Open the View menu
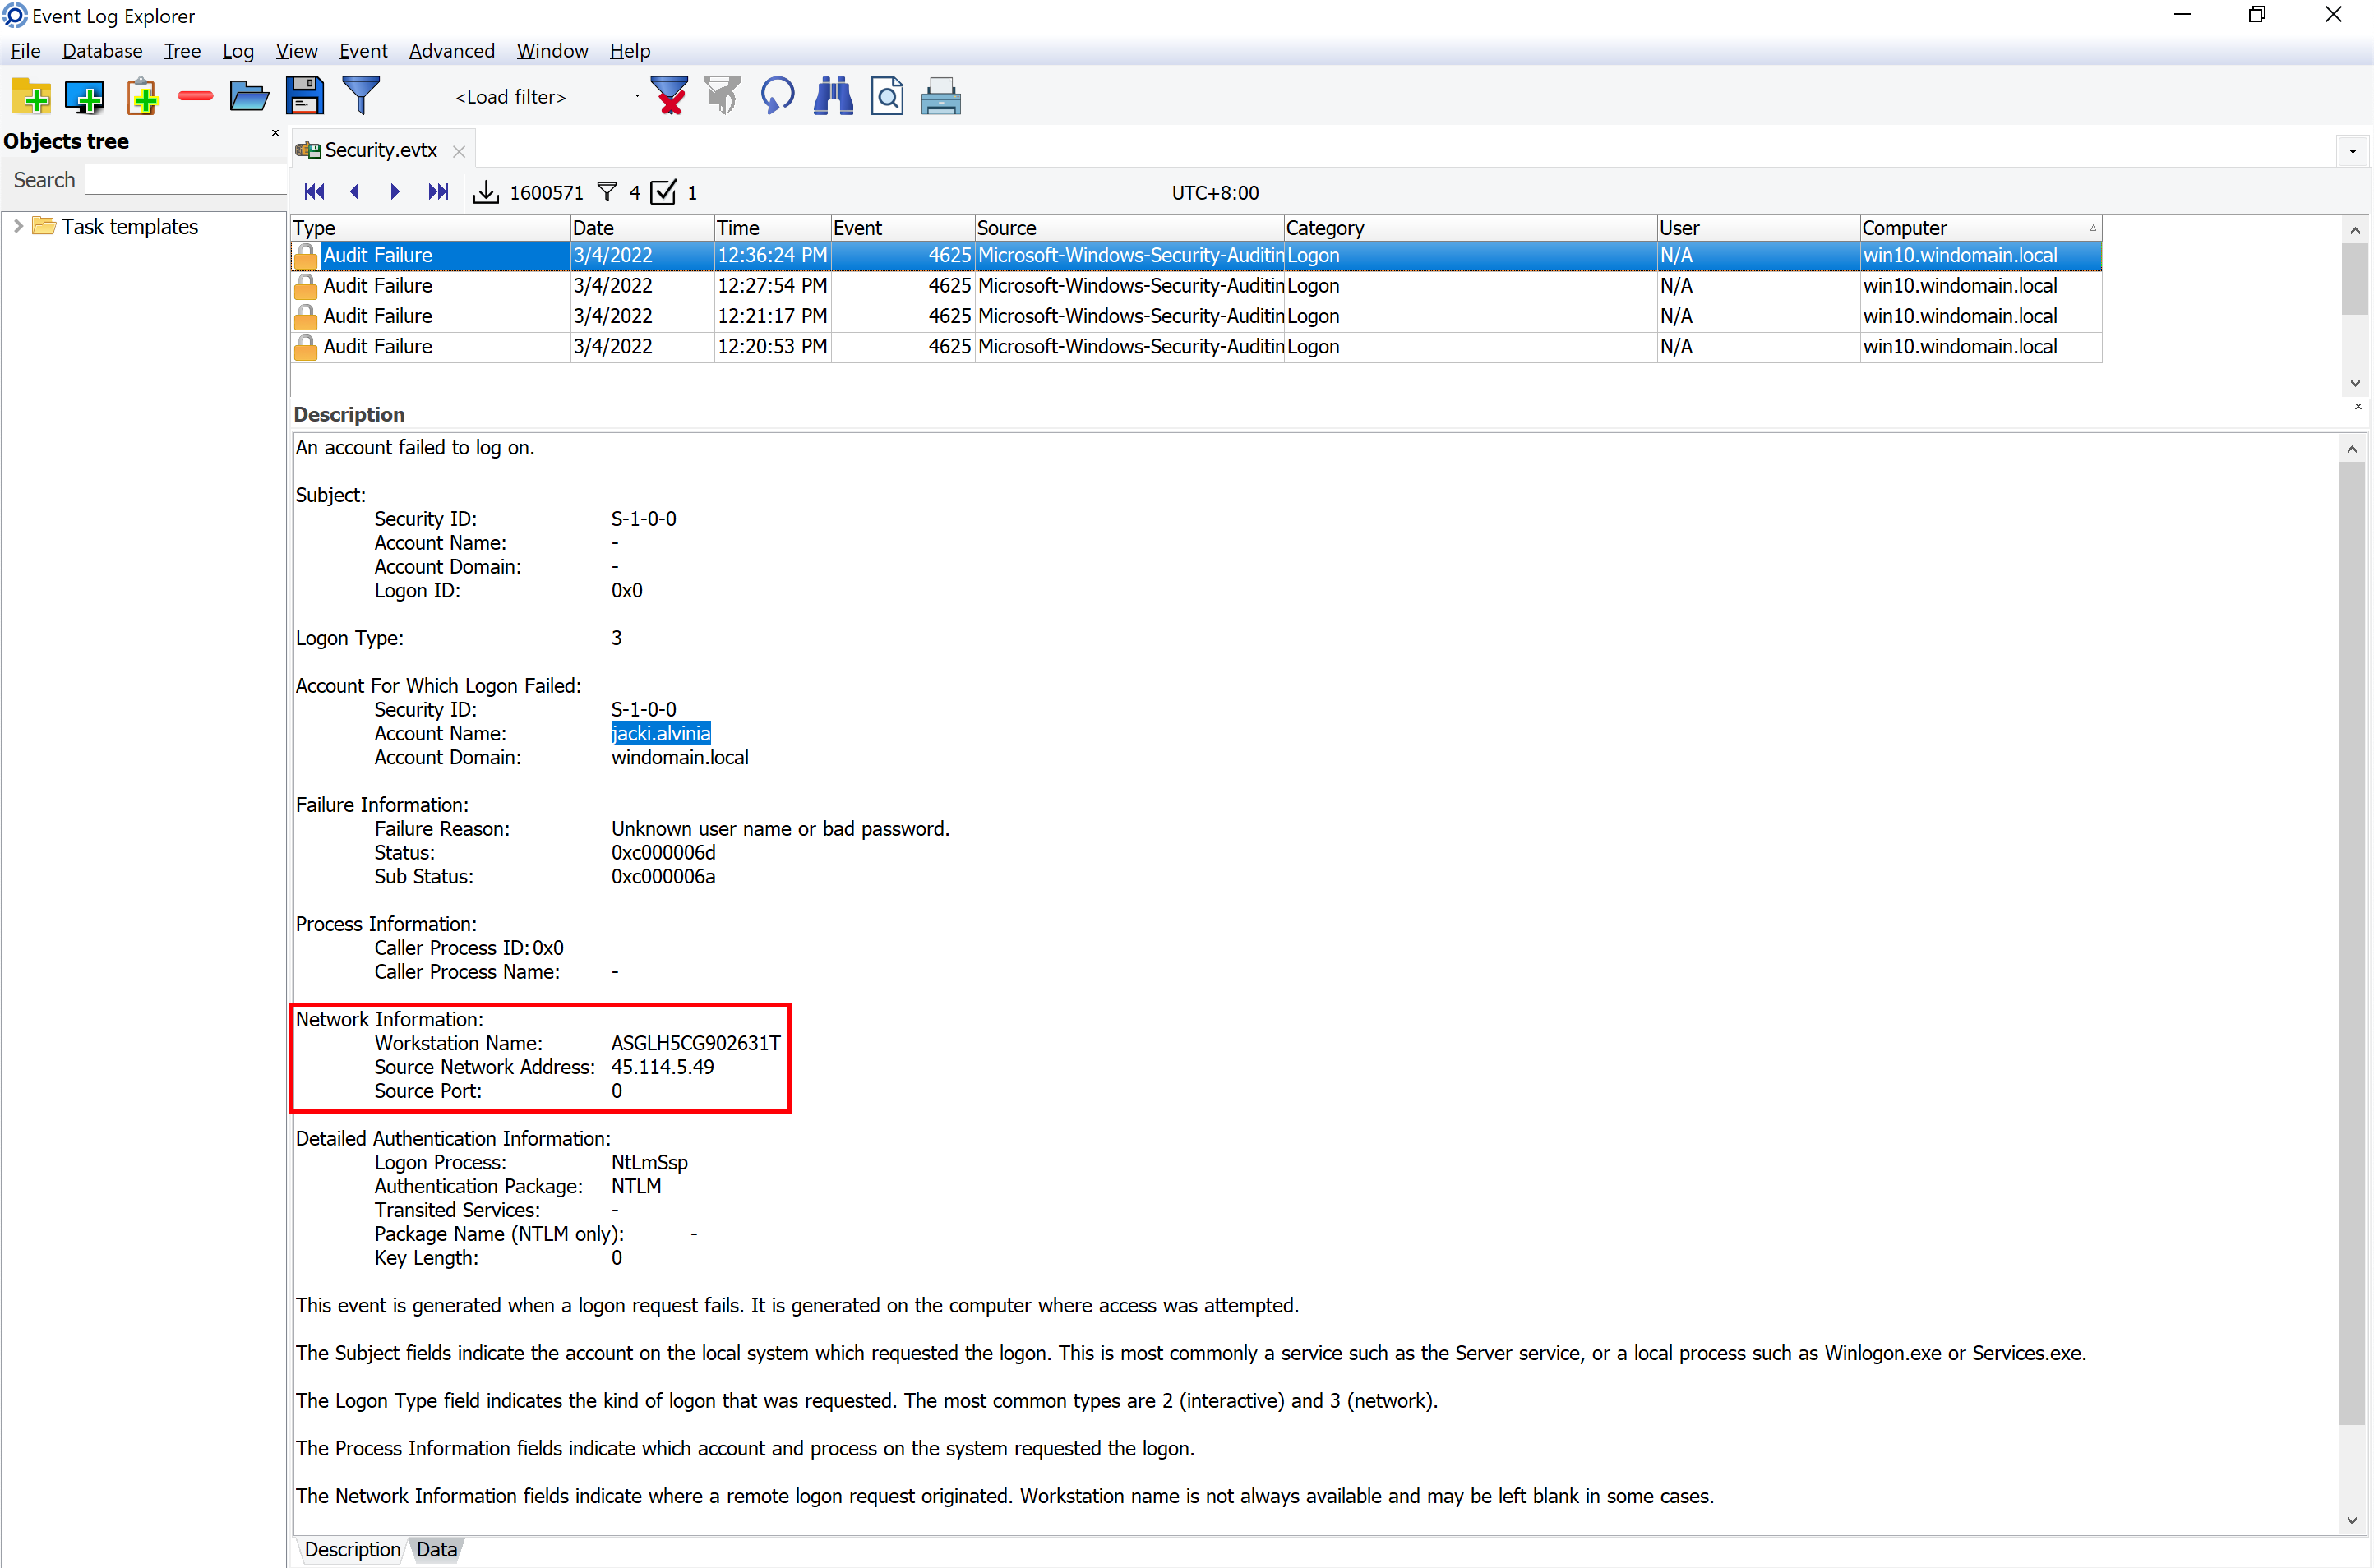The width and height of the screenshot is (2374, 1568). (297, 51)
